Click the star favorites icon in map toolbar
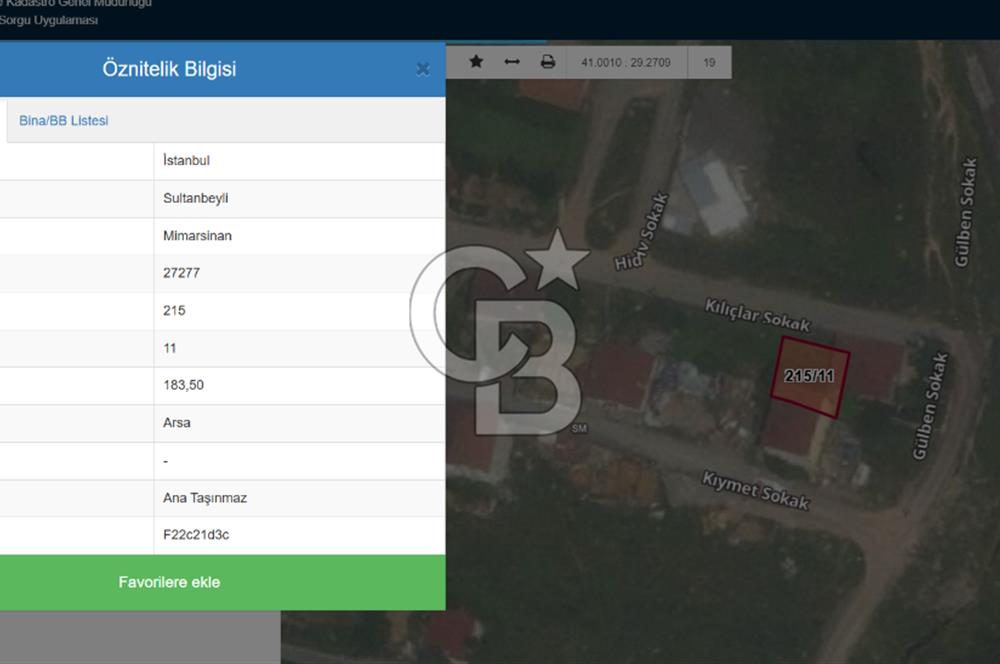Image resolution: width=1000 pixels, height=664 pixels. pyautogui.click(x=476, y=62)
